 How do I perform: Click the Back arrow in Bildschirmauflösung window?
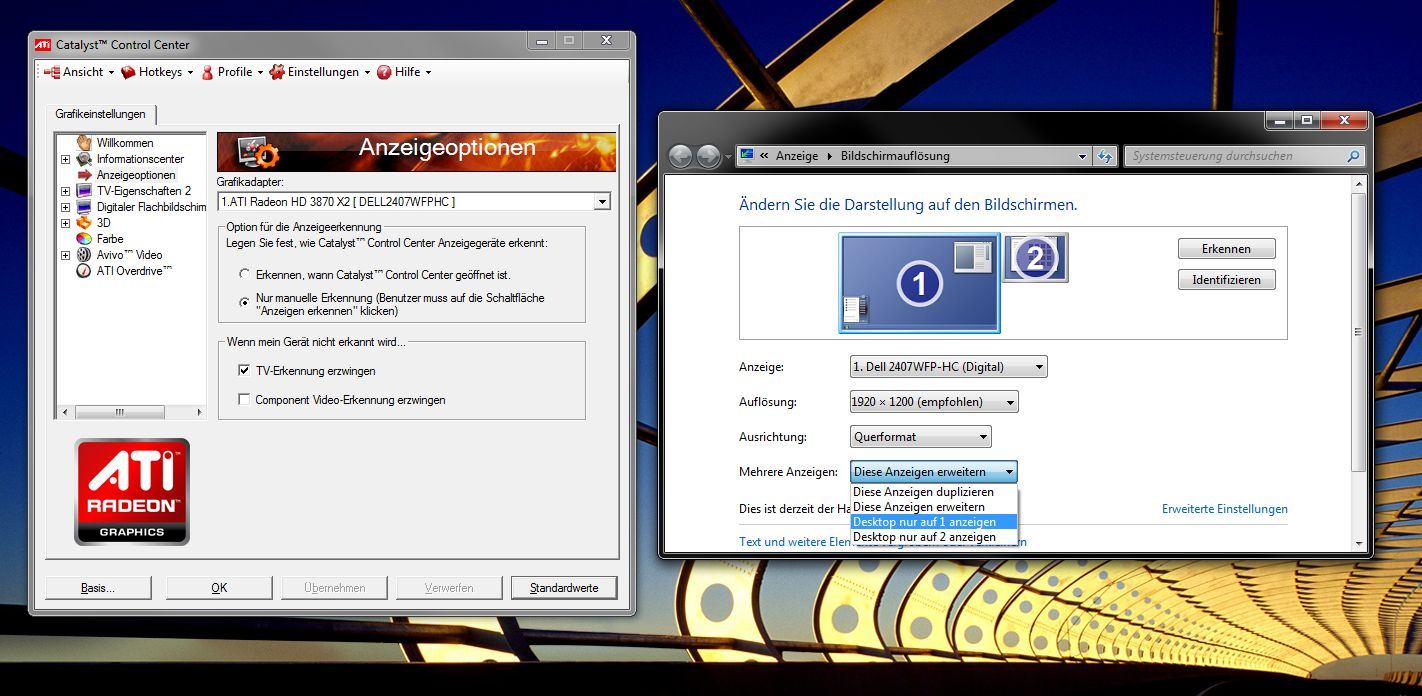[x=681, y=156]
